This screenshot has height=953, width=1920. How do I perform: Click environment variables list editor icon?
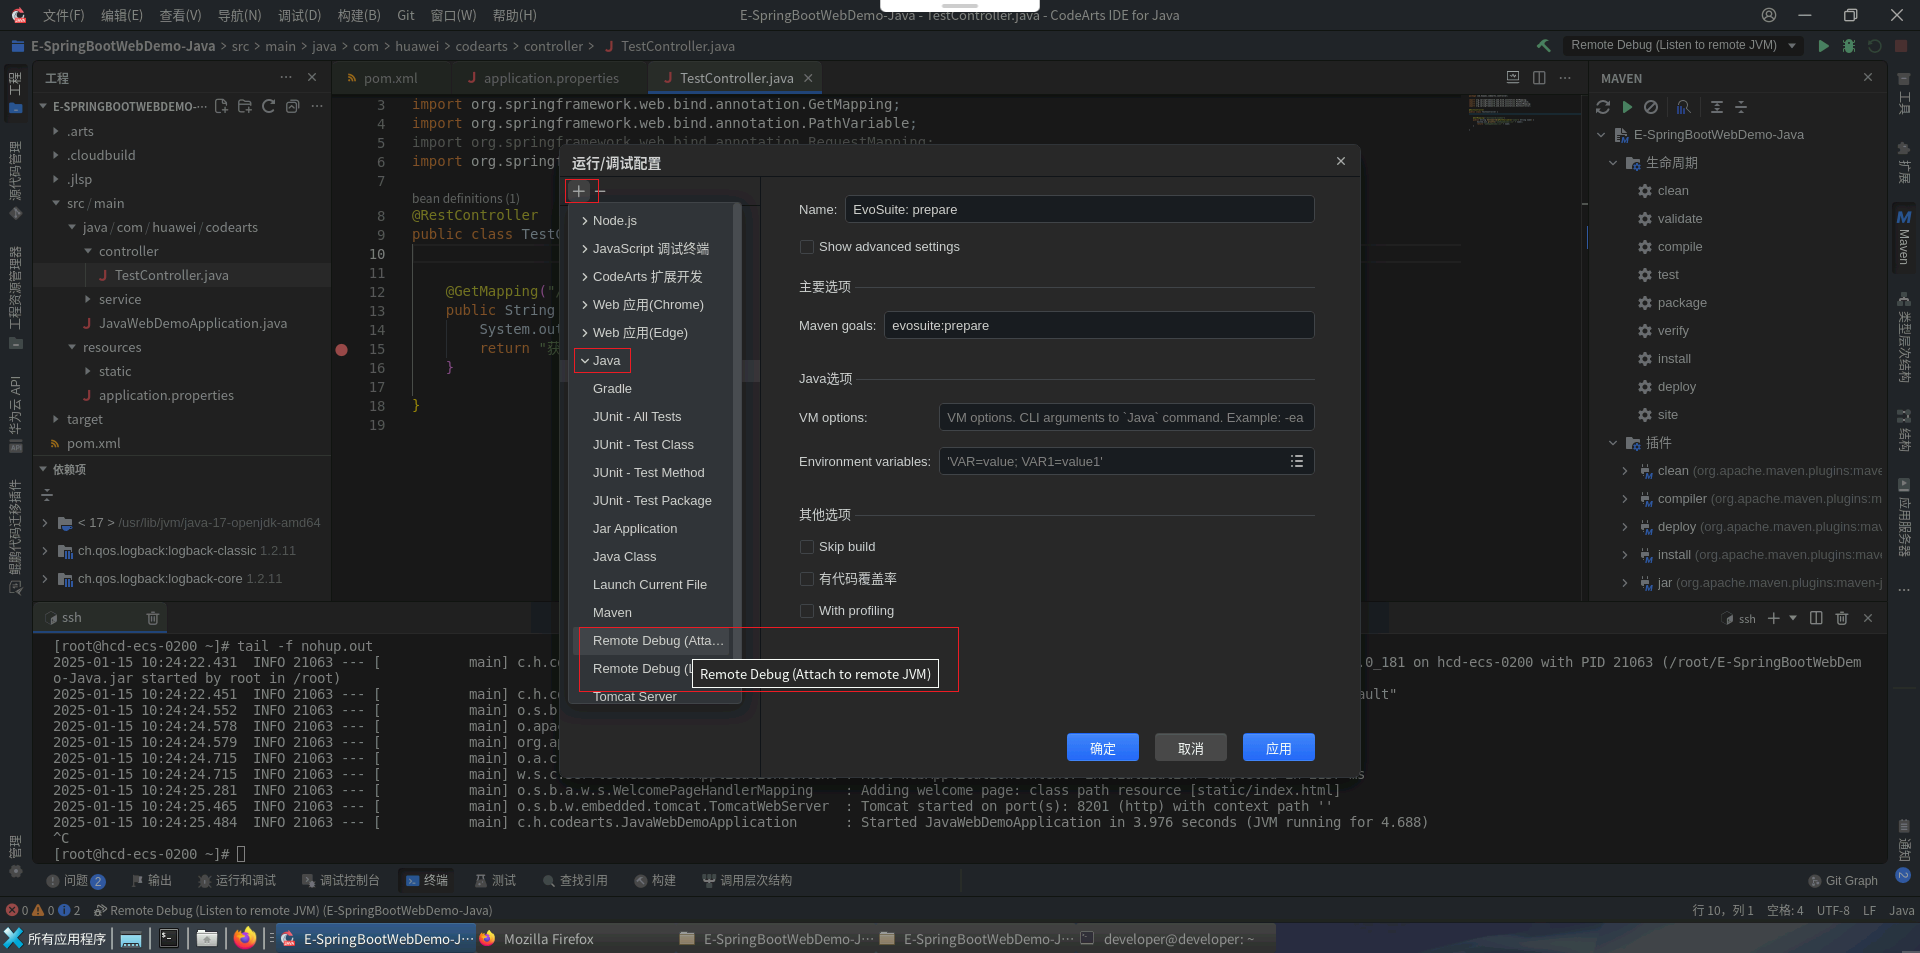click(x=1297, y=461)
